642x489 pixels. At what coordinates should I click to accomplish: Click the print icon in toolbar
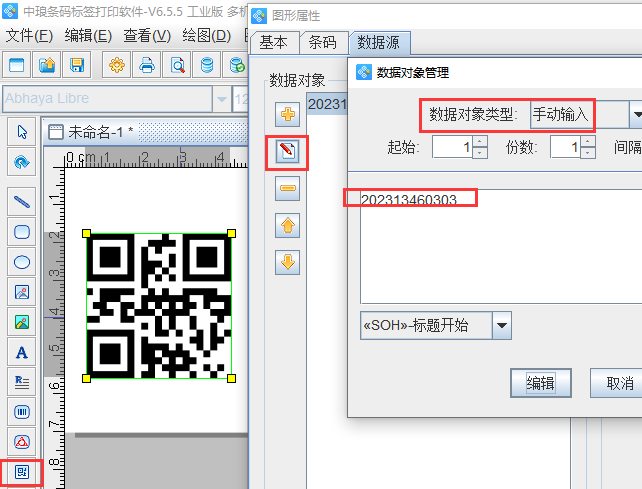[147, 66]
